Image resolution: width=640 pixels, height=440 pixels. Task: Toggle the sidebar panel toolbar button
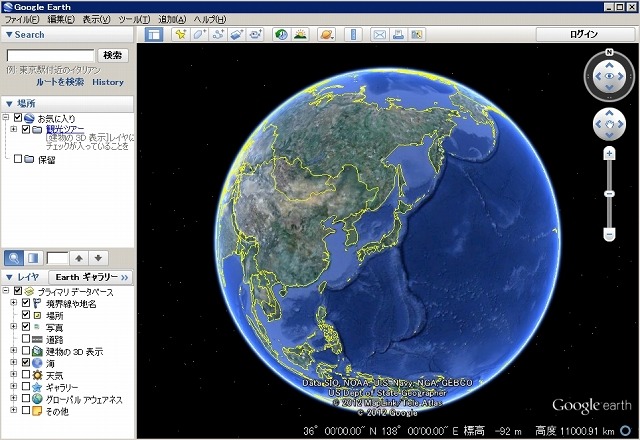tap(154, 35)
